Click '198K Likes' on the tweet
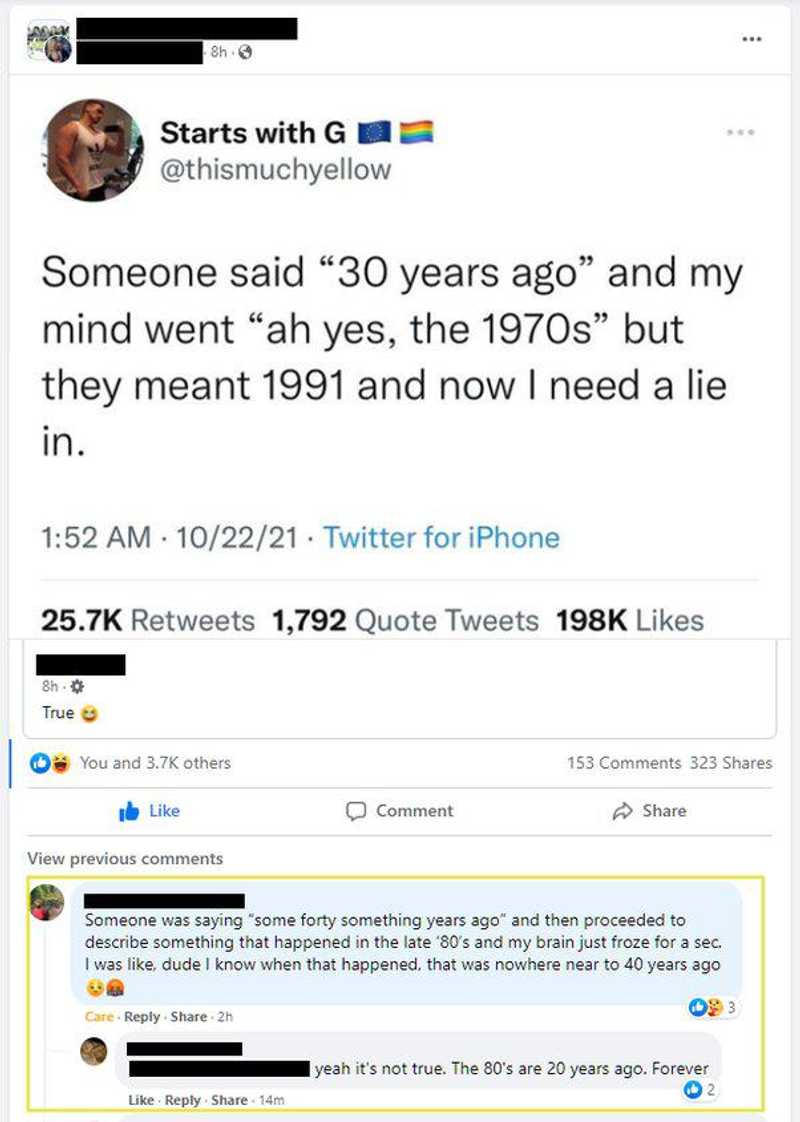This screenshot has width=800, height=1122. tap(637, 619)
